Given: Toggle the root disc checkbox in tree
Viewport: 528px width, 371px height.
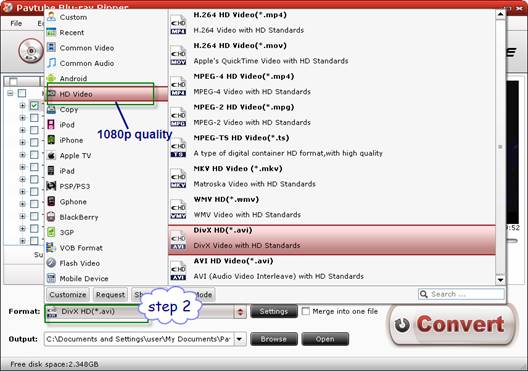Looking at the screenshot, I should [22, 93].
